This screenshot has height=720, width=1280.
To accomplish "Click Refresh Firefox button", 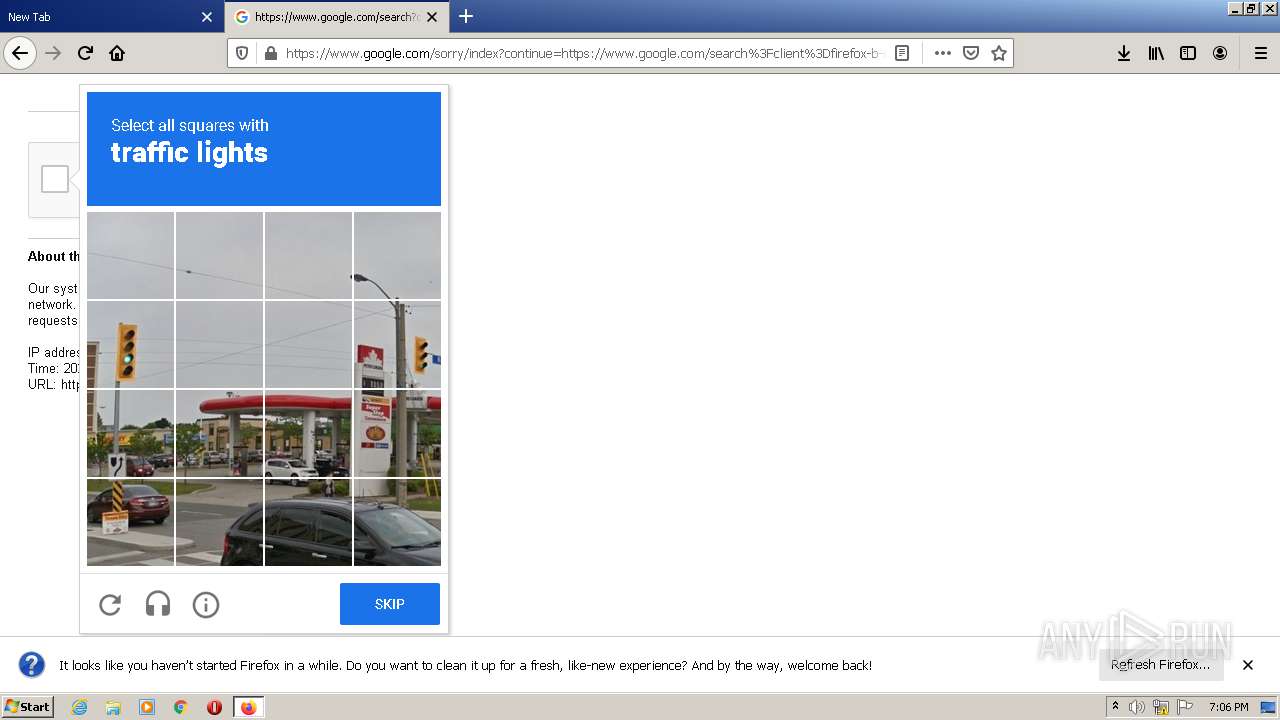I will (1160, 665).
